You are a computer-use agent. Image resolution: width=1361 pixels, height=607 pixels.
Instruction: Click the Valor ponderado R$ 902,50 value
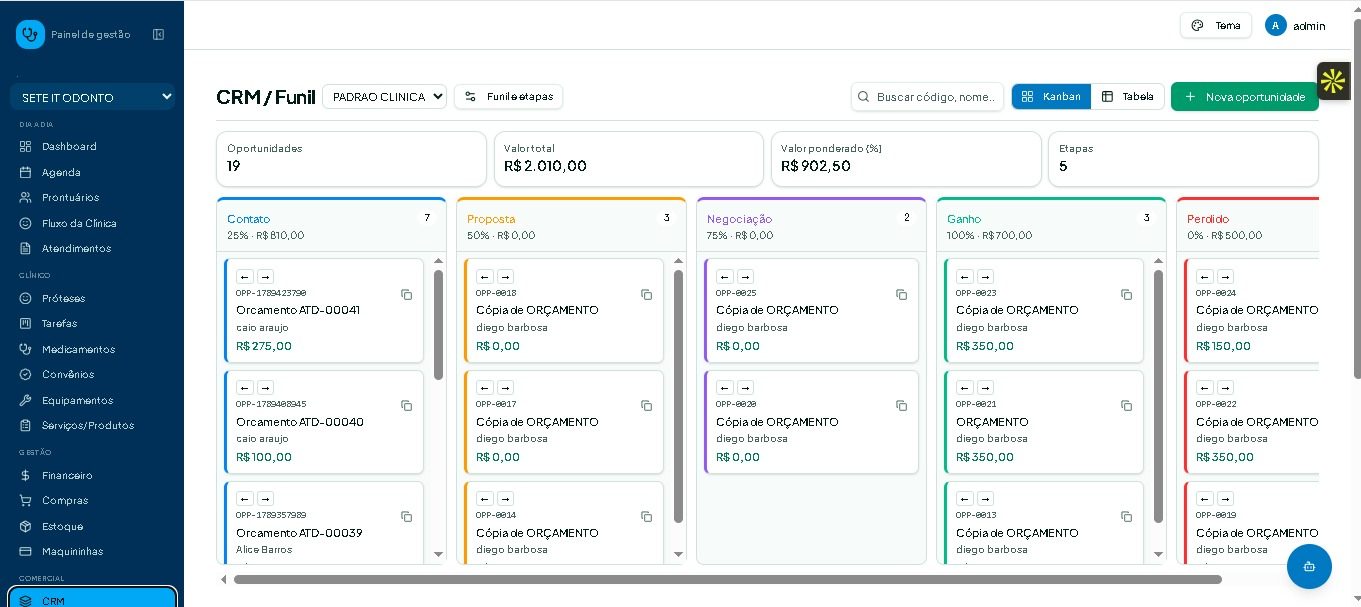816,166
